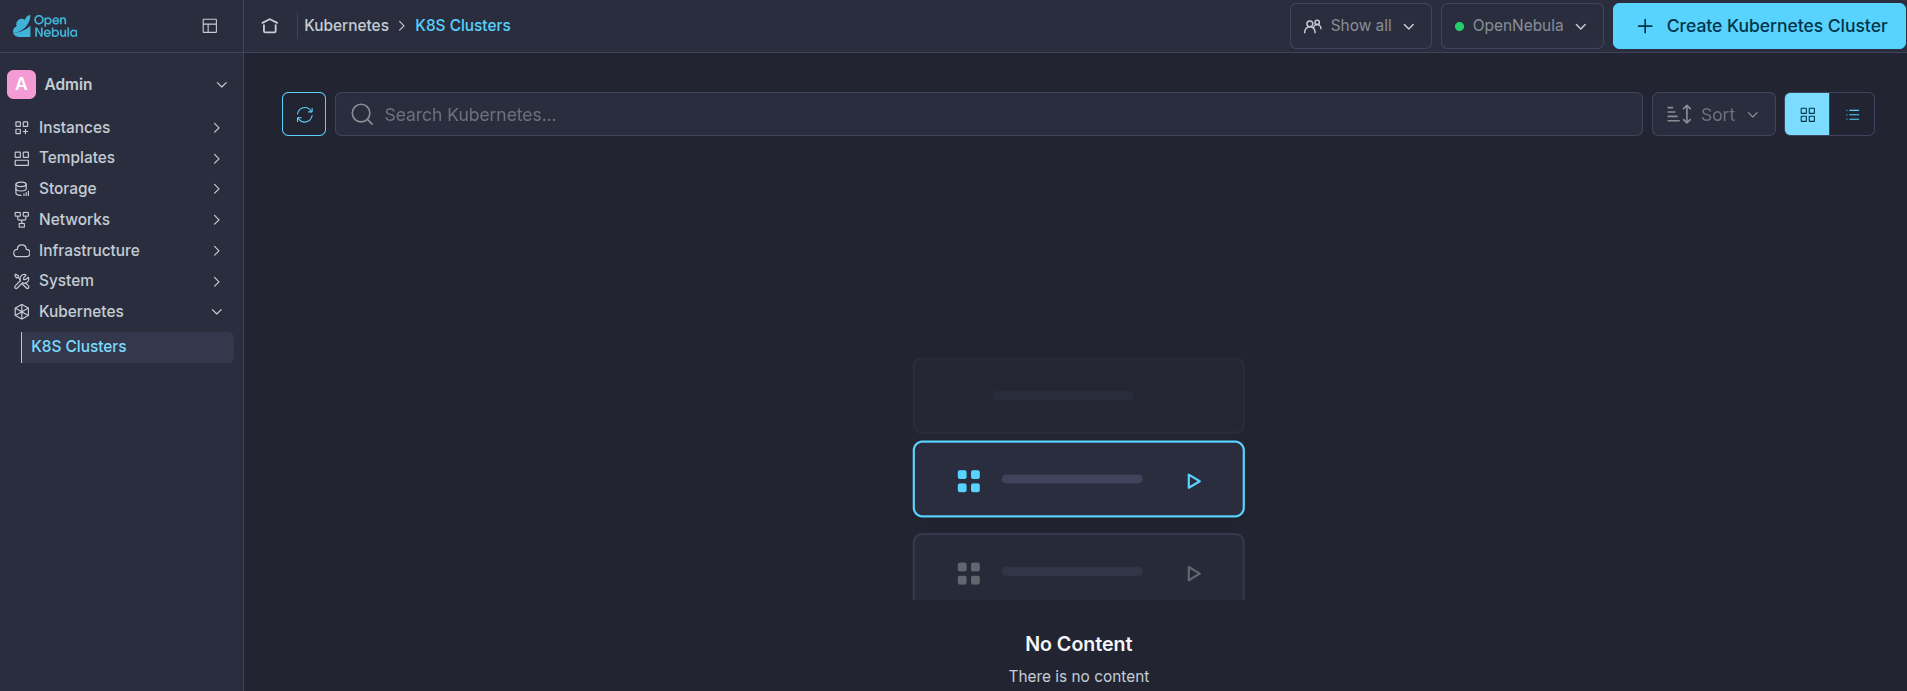The image size is (1907, 691).
Task: Click the 'There is no content' message
Action: pyautogui.click(x=1078, y=677)
